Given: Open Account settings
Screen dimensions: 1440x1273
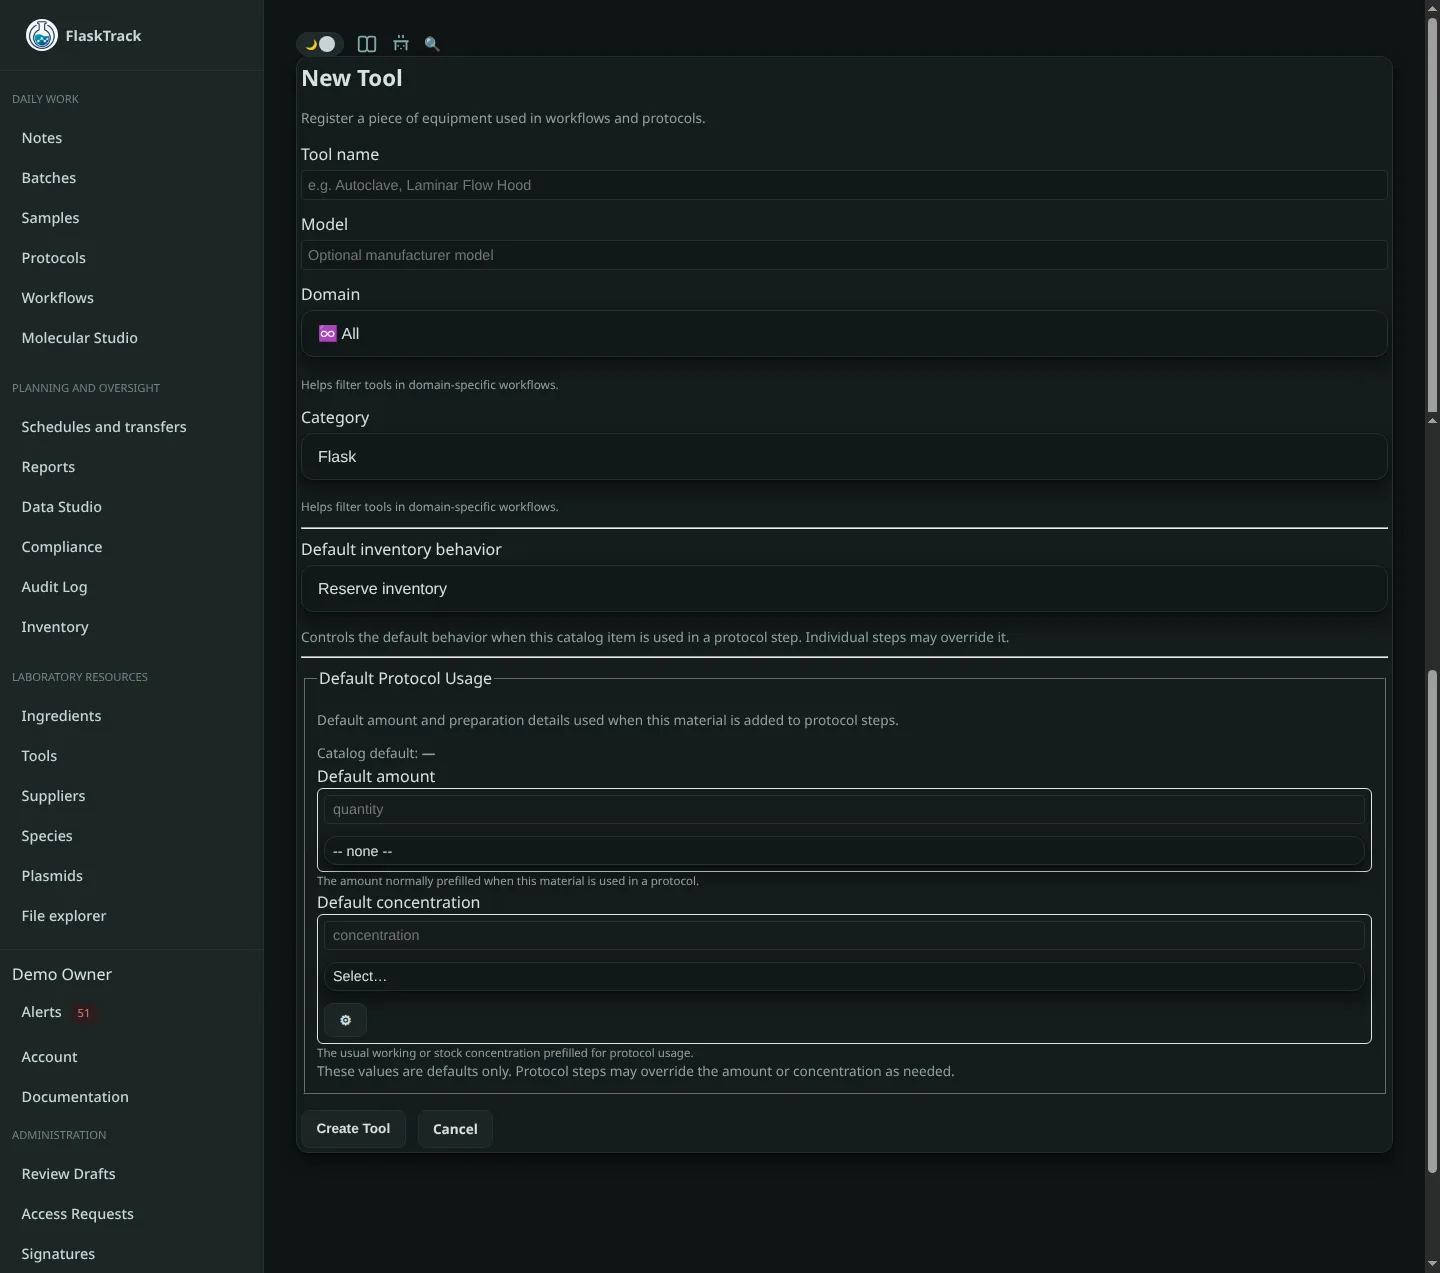Looking at the screenshot, I should point(49,1057).
